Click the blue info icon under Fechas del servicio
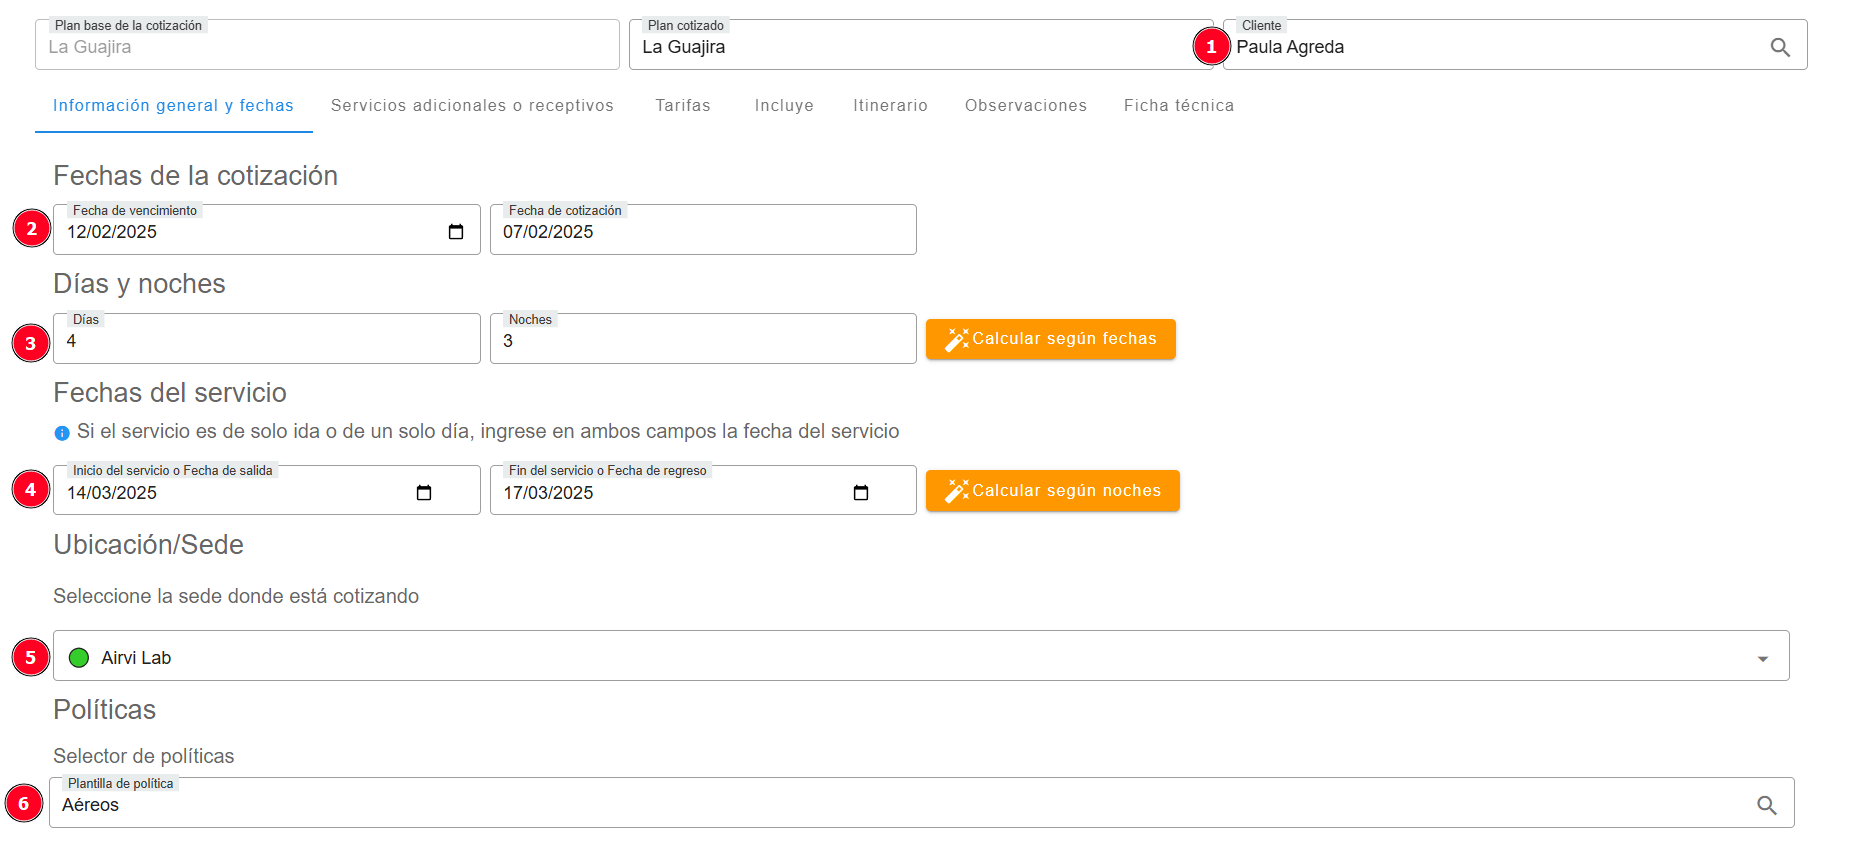This screenshot has height=849, width=1862. pyautogui.click(x=62, y=433)
